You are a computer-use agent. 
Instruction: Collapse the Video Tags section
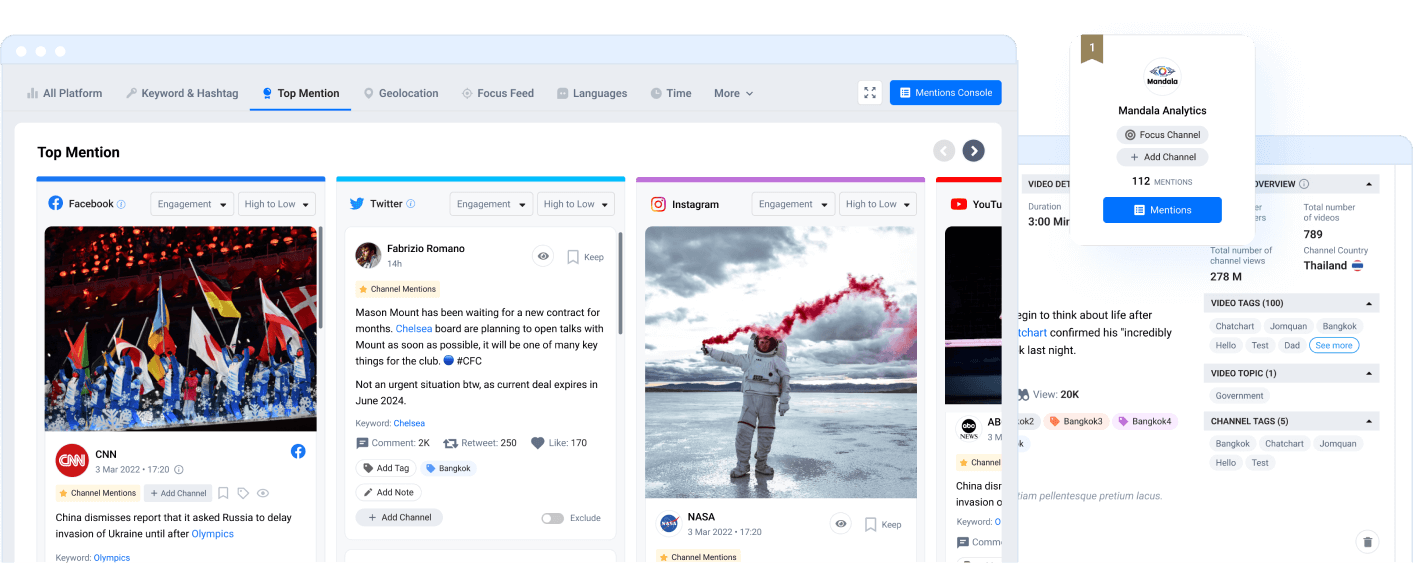point(1368,303)
